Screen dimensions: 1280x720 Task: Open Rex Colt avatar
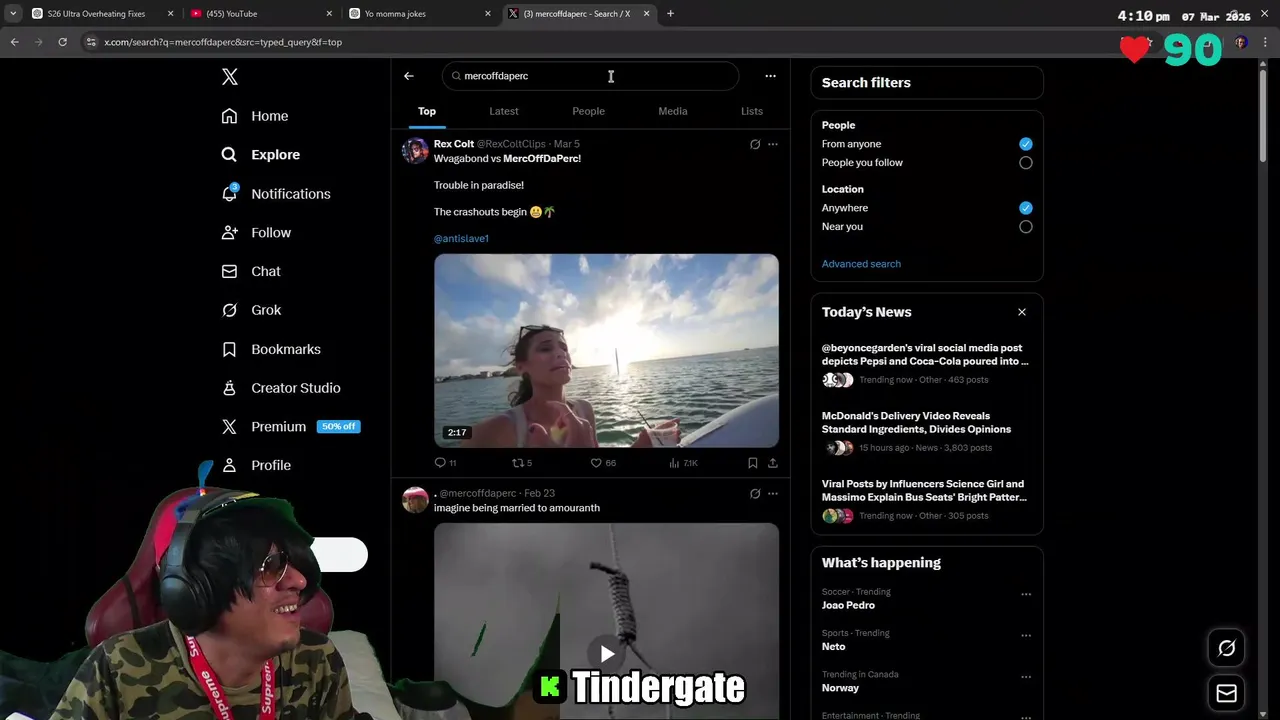pyautogui.click(x=415, y=150)
